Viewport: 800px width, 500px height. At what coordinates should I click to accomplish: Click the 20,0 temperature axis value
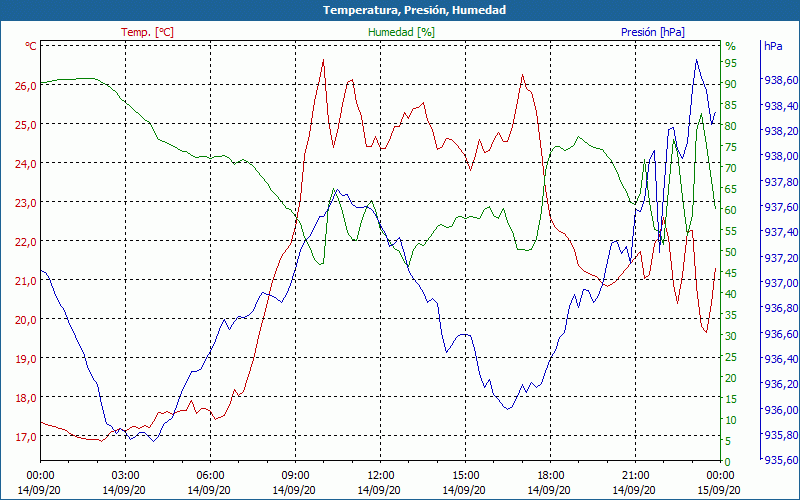point(26,320)
